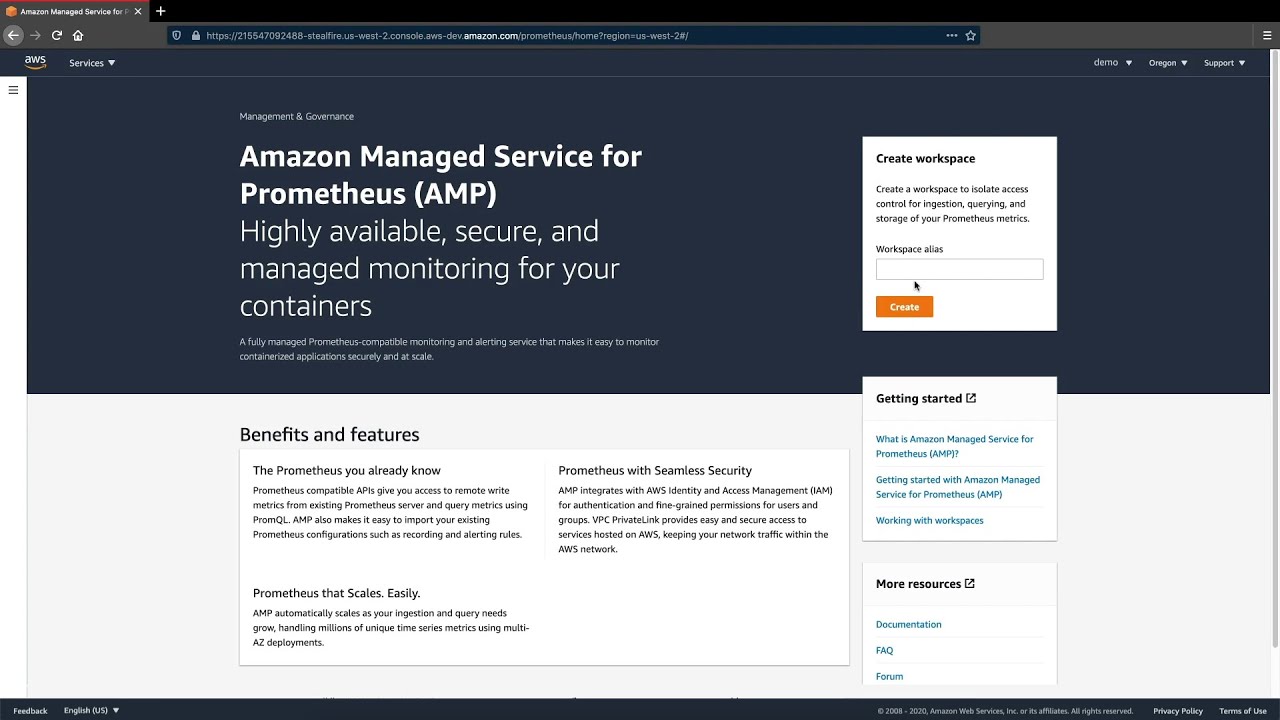The image size is (1280, 720).
Task: Open the hamburger side navigation menu
Action: [13, 90]
